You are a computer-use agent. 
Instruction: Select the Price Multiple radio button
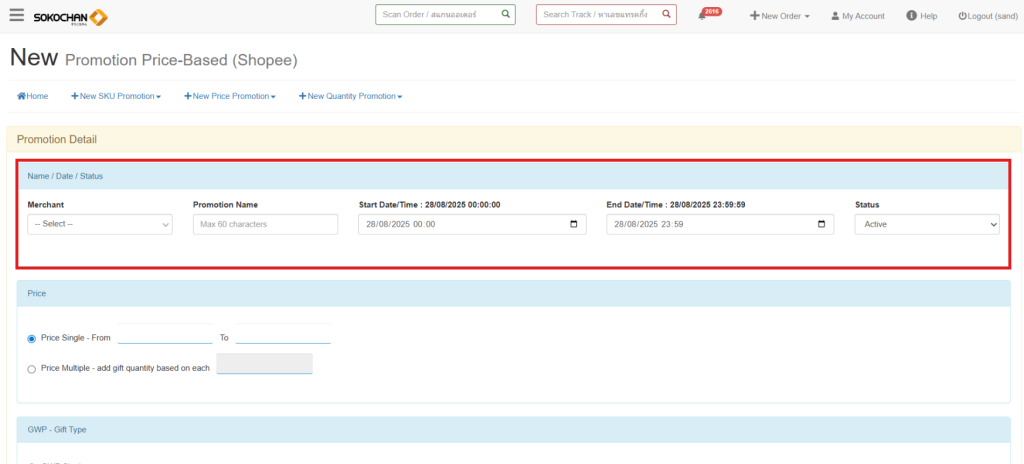point(32,369)
